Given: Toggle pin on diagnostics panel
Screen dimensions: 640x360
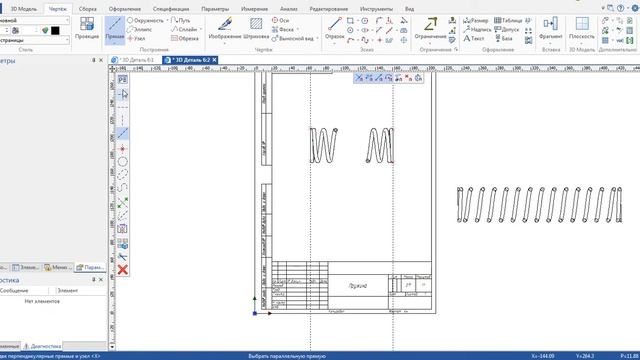Looking at the screenshot, I should pos(93,280).
